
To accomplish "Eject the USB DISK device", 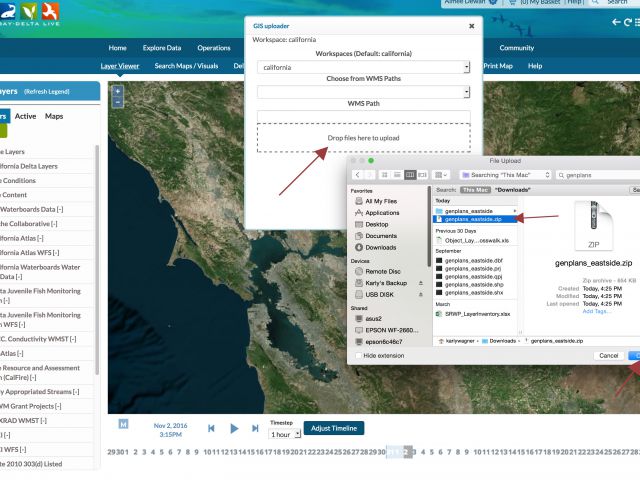I will pyautogui.click(x=420, y=294).
